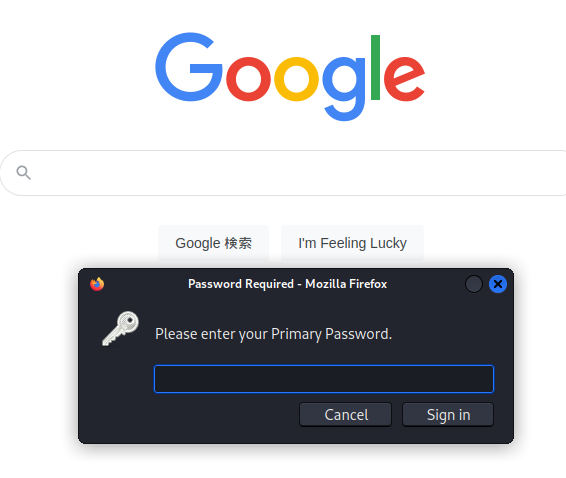This screenshot has width=566, height=478.
Task: Click the green letter l in the Google logo
Action: (375, 67)
